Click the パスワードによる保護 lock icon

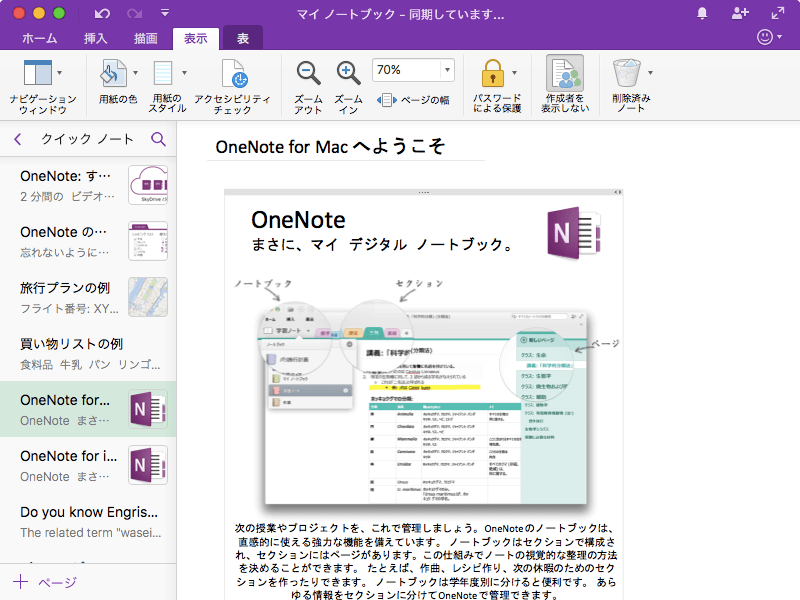(492, 73)
